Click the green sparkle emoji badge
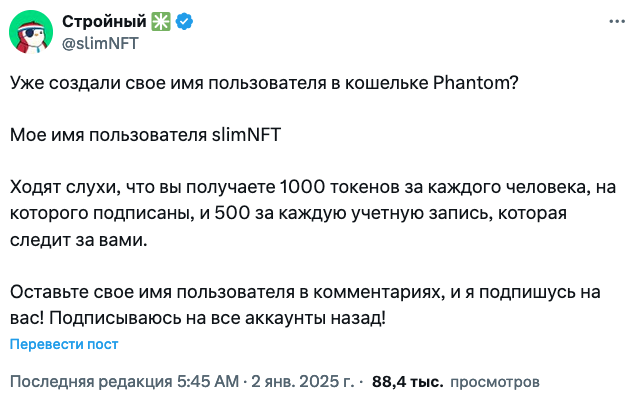 tap(161, 21)
